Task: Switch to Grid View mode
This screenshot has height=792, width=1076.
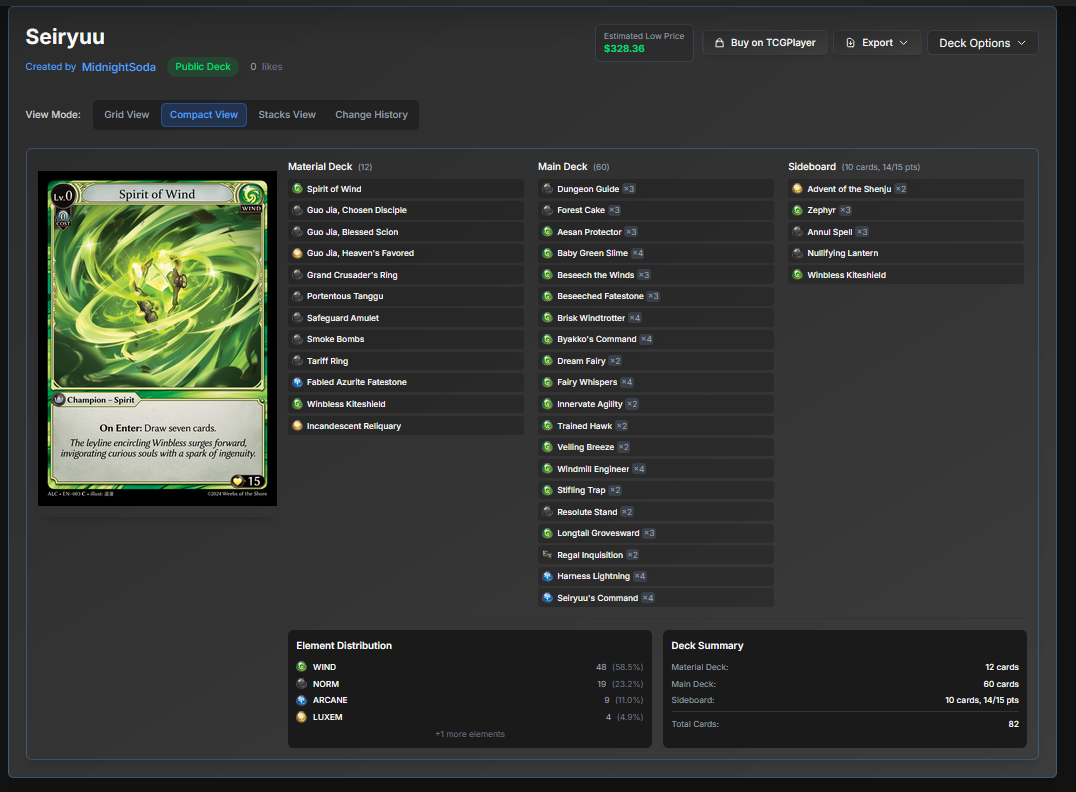Action: [126, 114]
